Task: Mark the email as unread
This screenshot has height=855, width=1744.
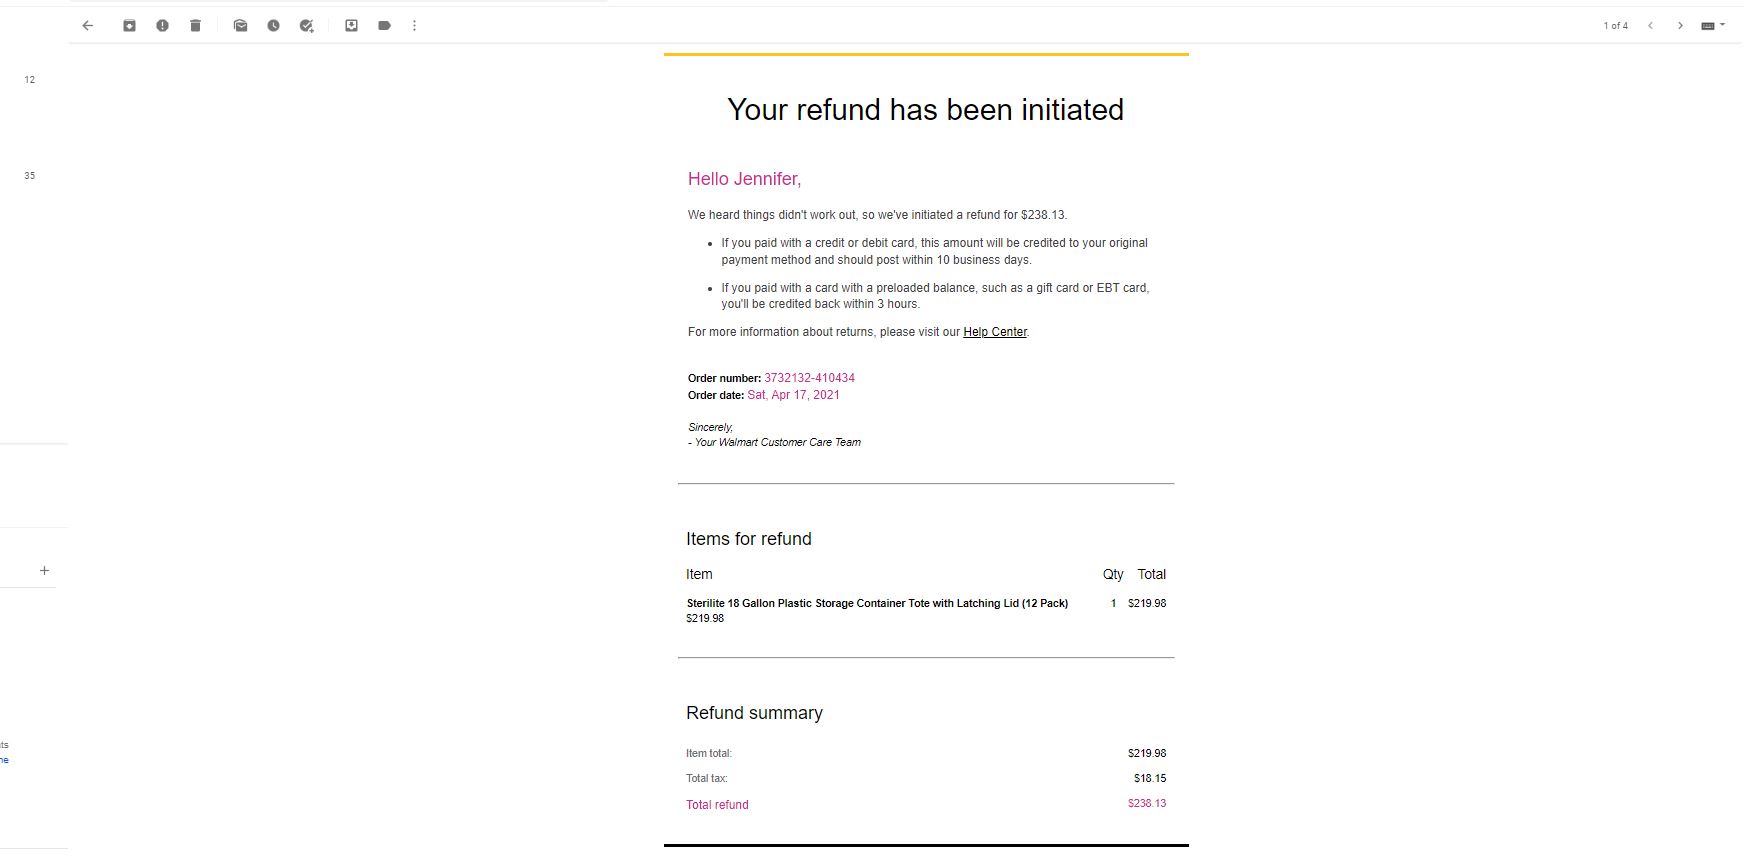Action: coord(240,26)
